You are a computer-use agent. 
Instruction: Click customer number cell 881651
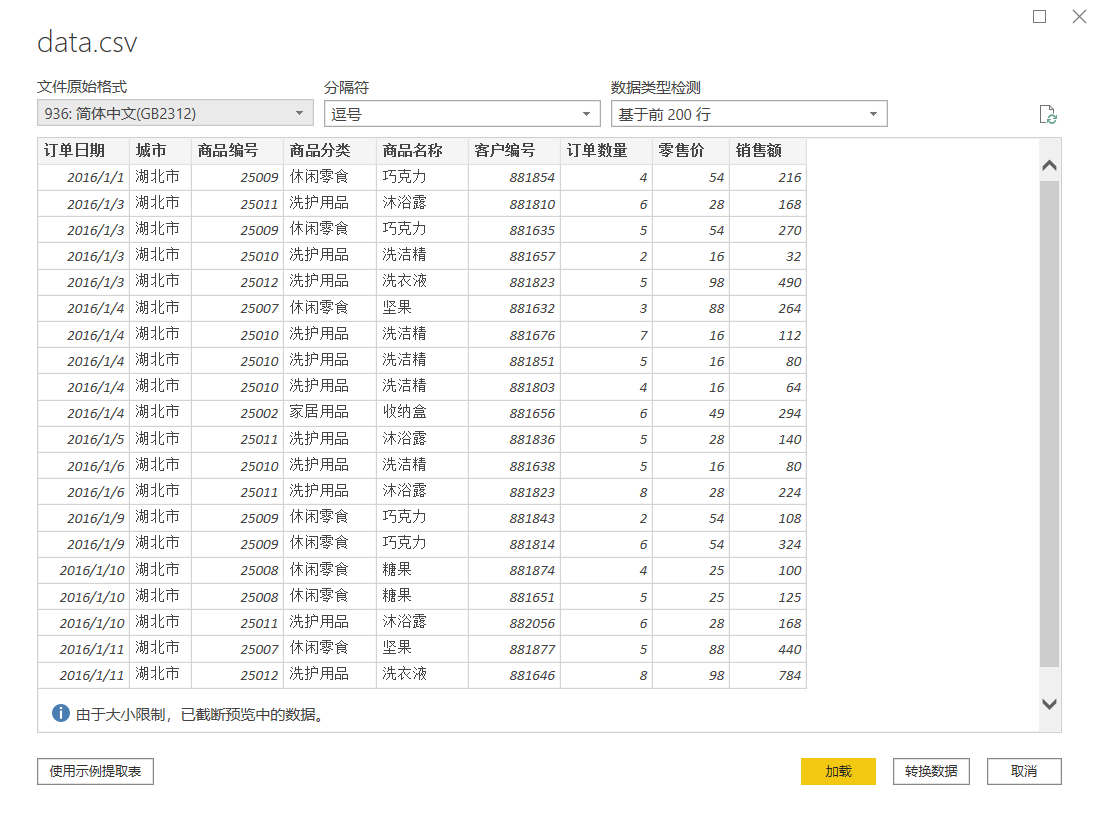click(x=514, y=597)
